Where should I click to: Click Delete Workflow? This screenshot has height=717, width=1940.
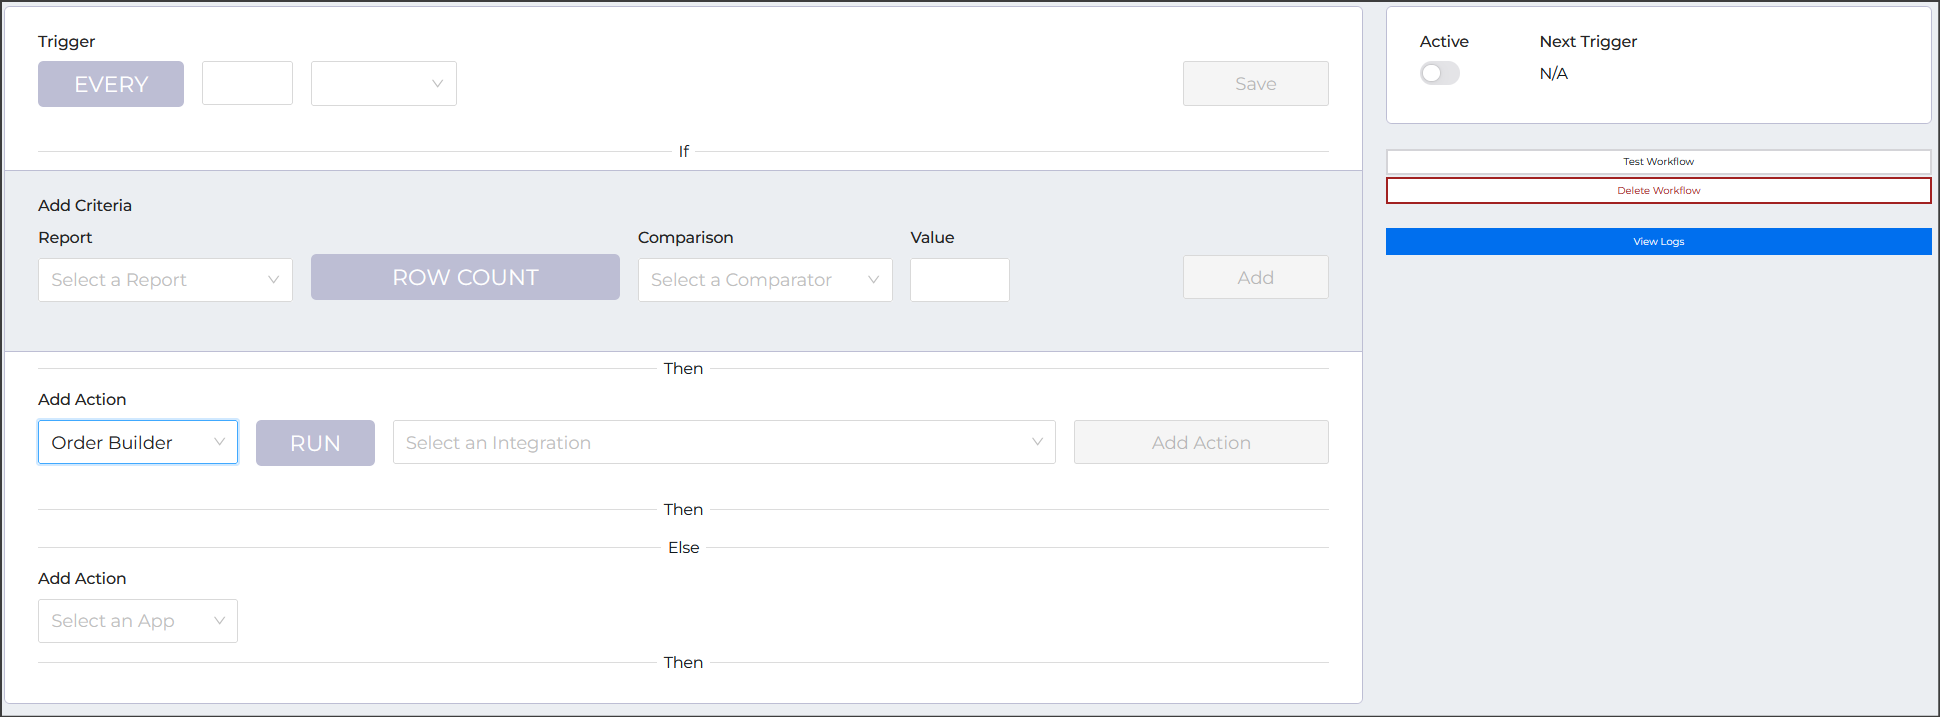(1658, 191)
